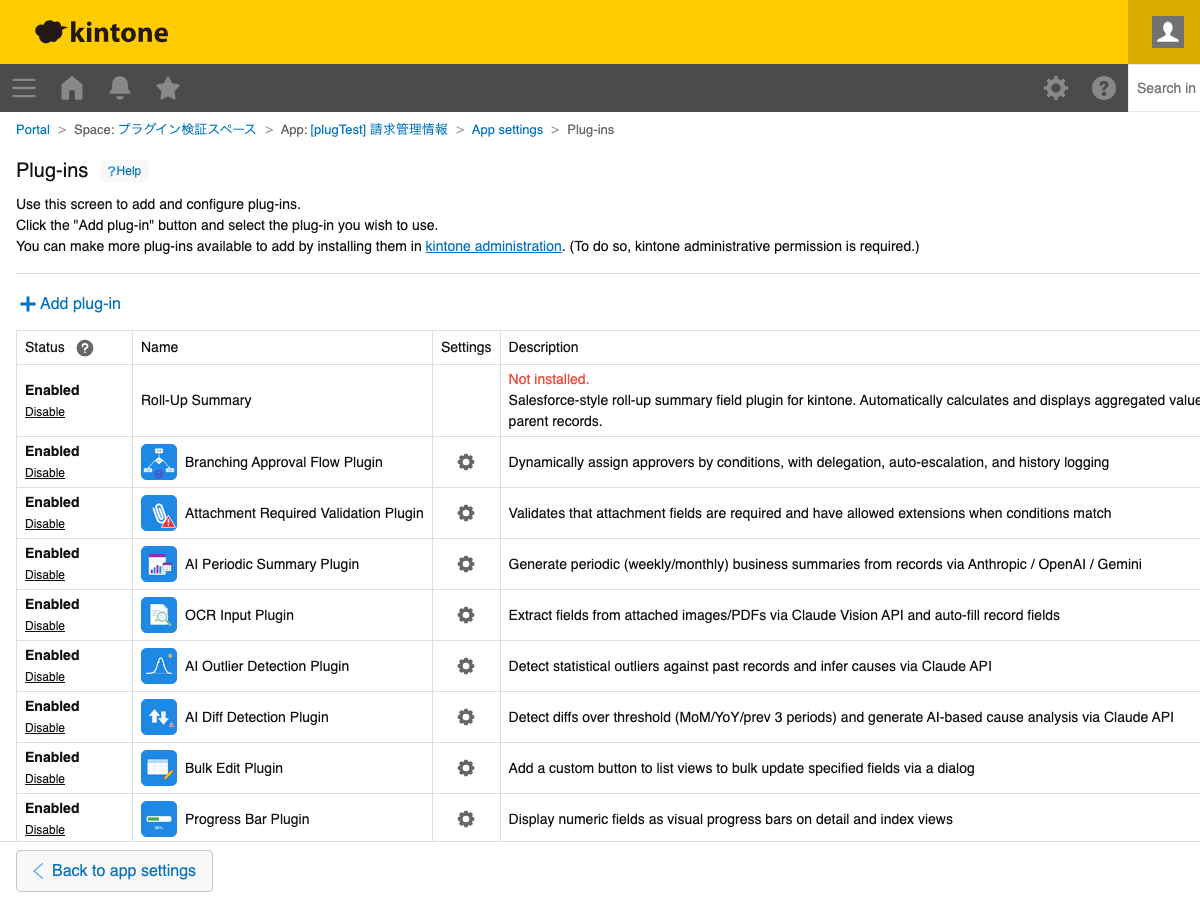Image resolution: width=1200 pixels, height=900 pixels.
Task: Open settings gear for Branching Approval Flow Plugin
Action: 466,462
